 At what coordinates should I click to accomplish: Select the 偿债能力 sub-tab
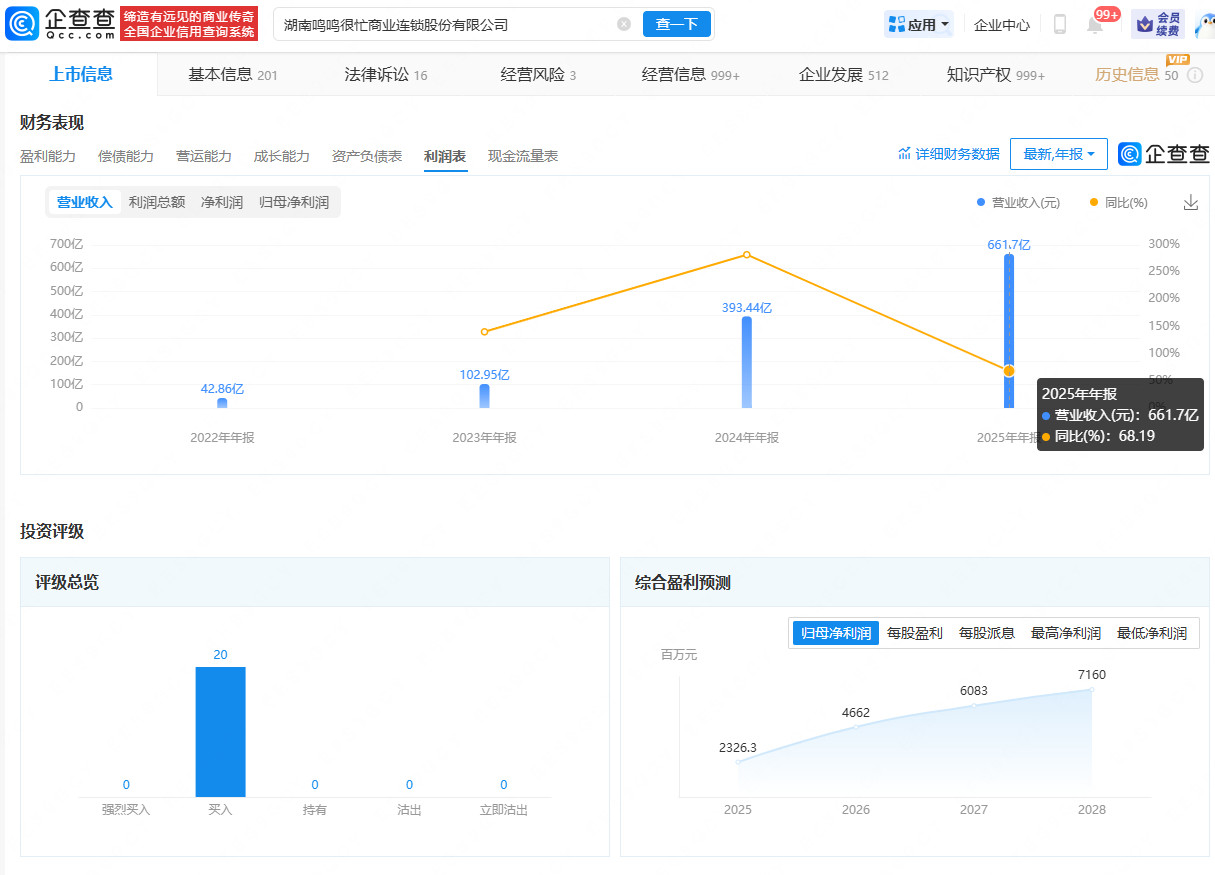tap(126, 156)
